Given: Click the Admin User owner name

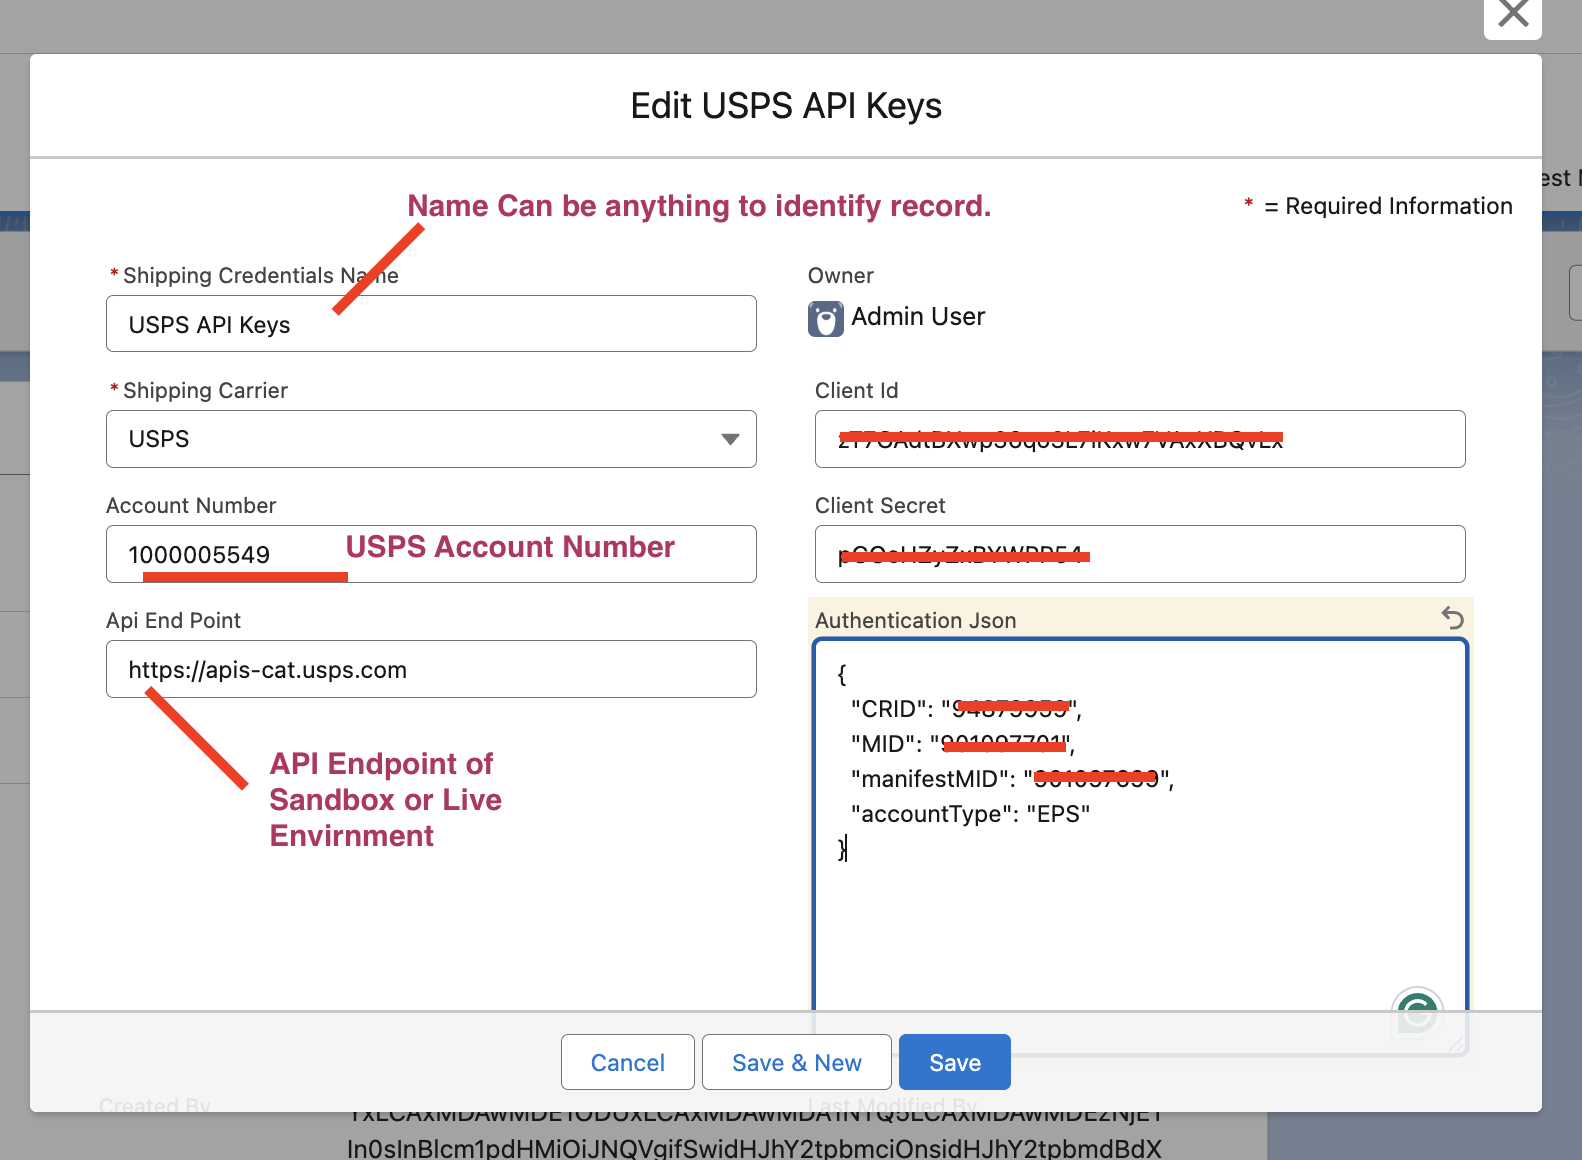Looking at the screenshot, I should (x=918, y=317).
